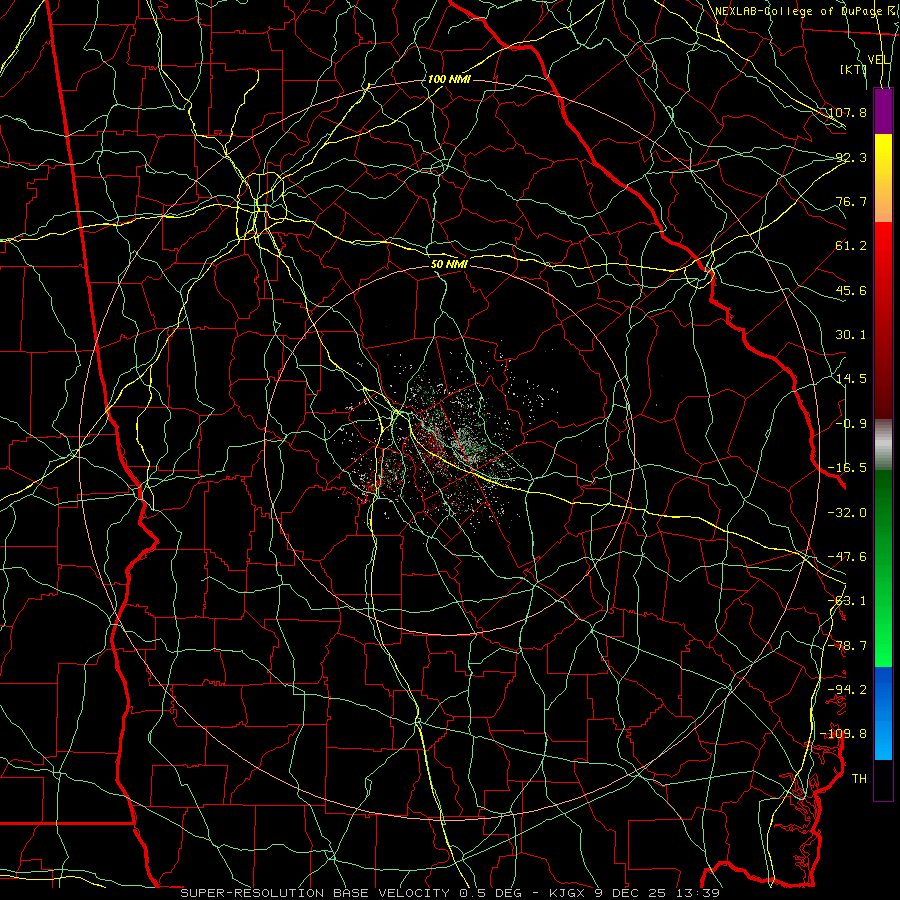Screen dimensions: 900x900
Task: Click the -0.9 velocity scale value
Action: coord(851,424)
